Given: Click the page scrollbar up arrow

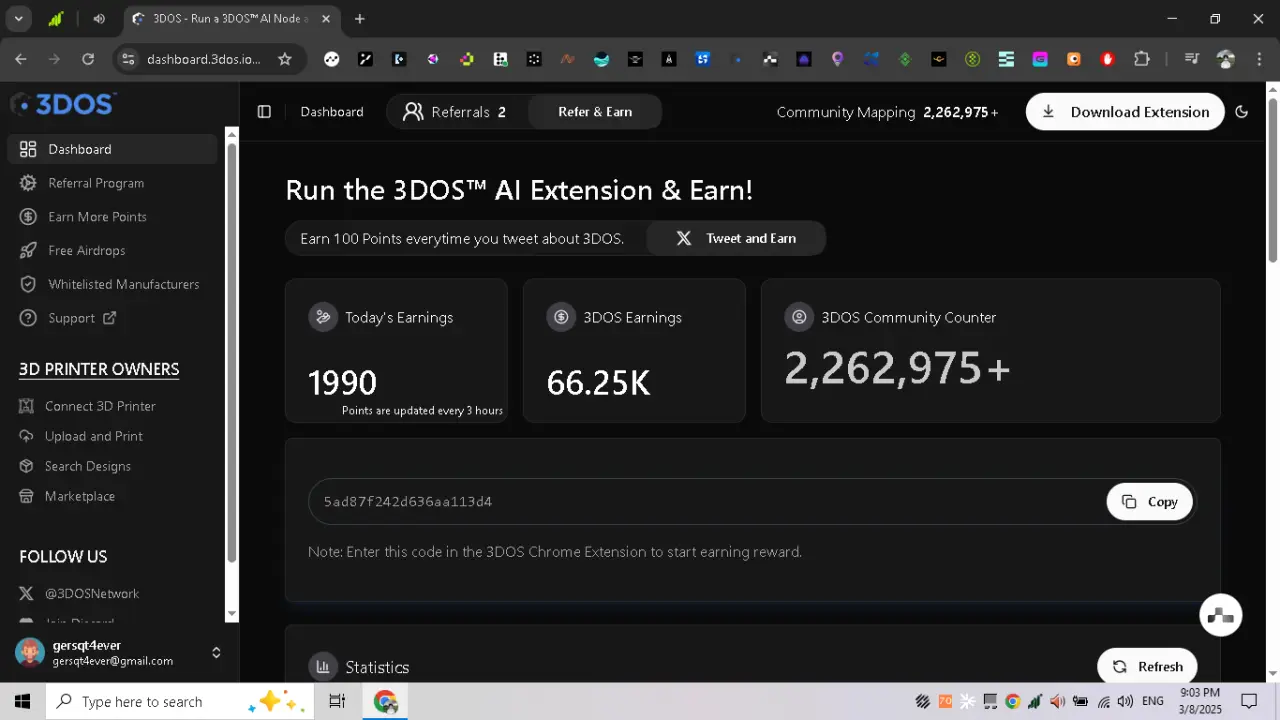Looking at the screenshot, I should pos(1272,90).
